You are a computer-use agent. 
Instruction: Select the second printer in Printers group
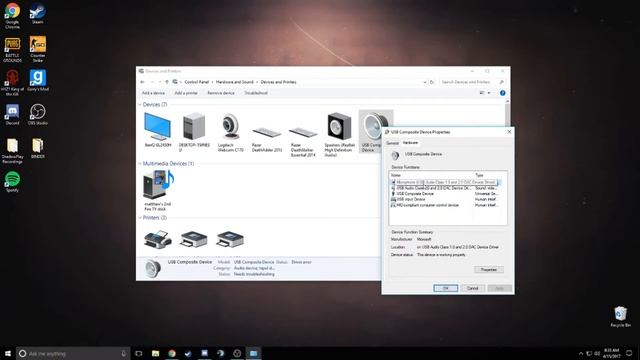(x=194, y=239)
